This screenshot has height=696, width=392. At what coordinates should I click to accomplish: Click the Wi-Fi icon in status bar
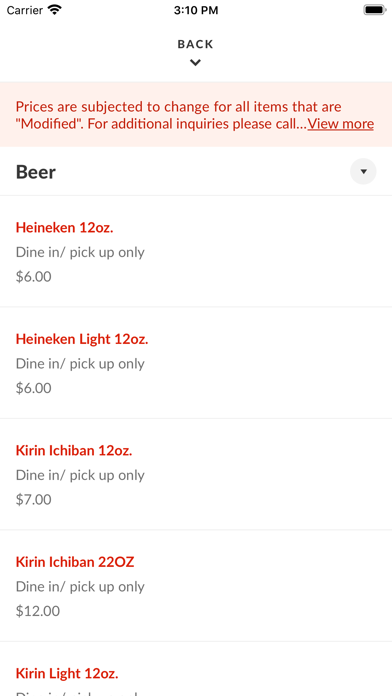pos(55,10)
